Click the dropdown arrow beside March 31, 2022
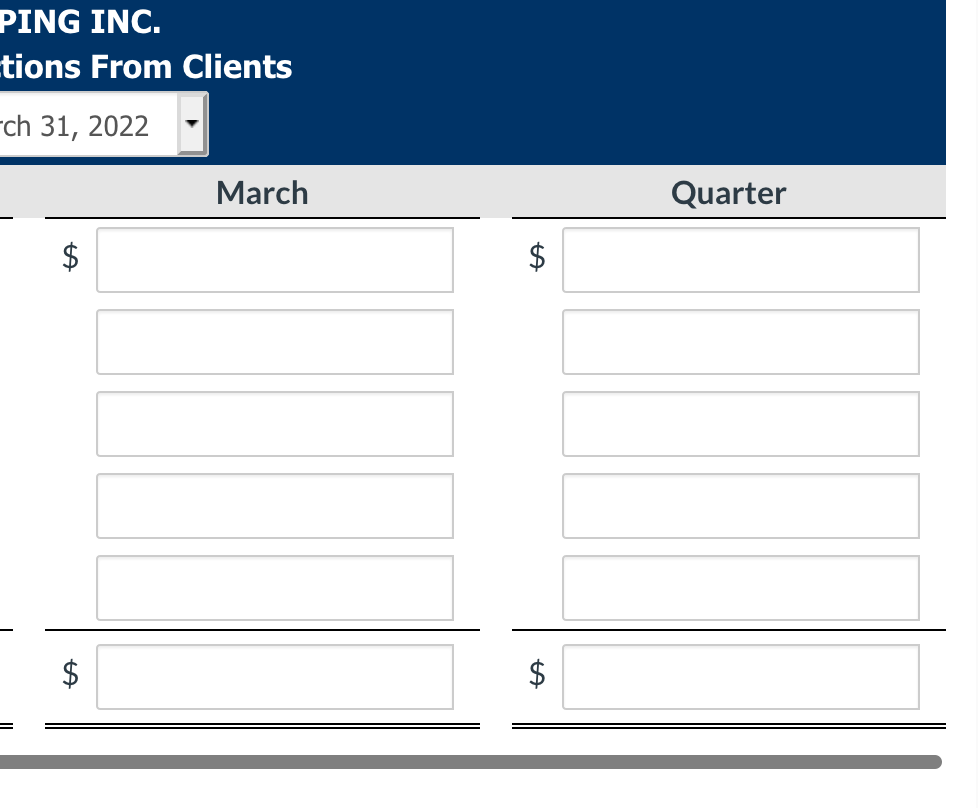Viewport: 978px width, 808px height. [x=192, y=124]
